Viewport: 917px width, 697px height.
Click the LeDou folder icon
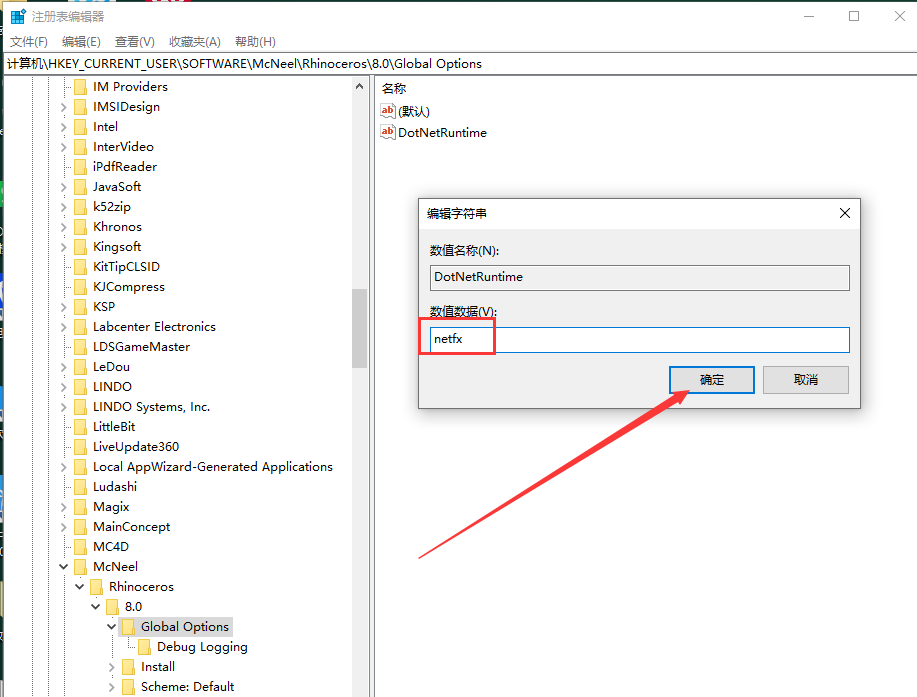coord(81,367)
